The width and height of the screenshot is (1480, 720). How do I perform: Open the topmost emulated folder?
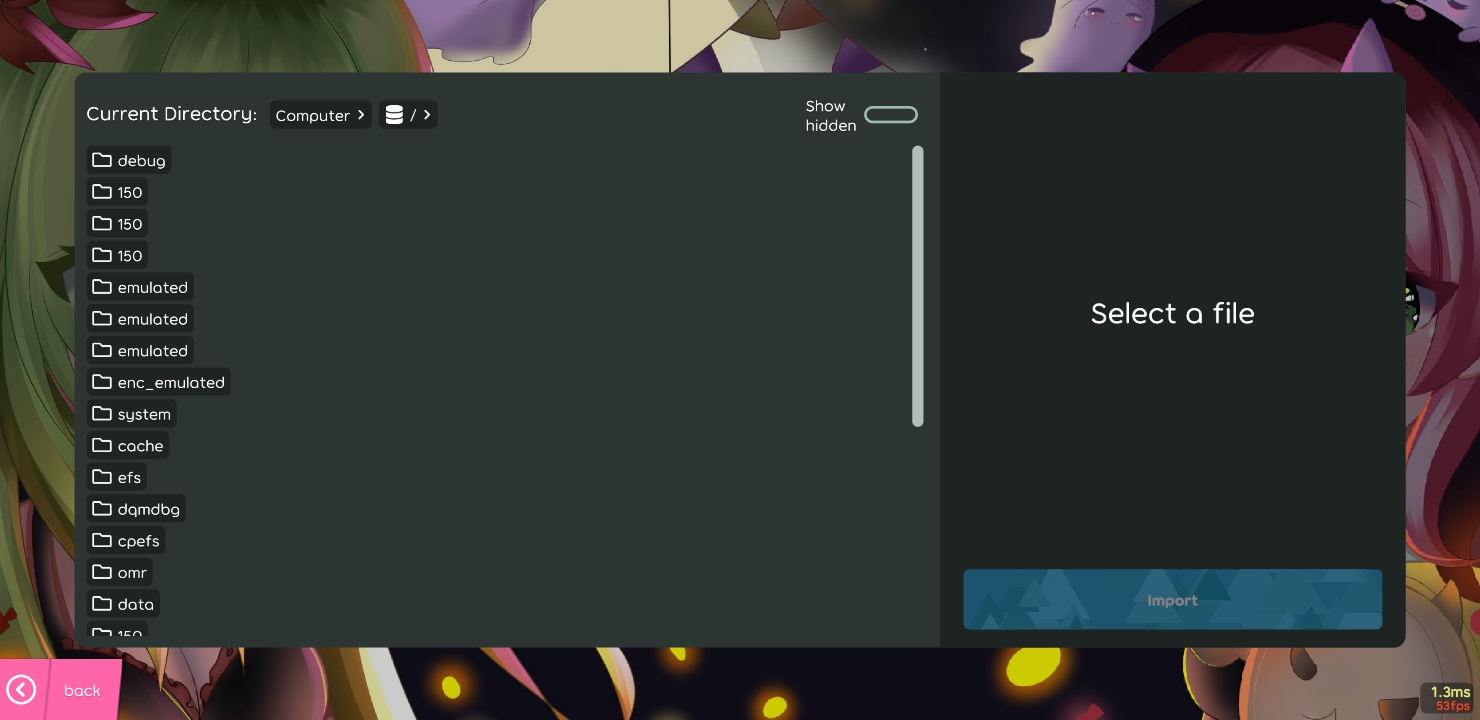click(x=140, y=287)
